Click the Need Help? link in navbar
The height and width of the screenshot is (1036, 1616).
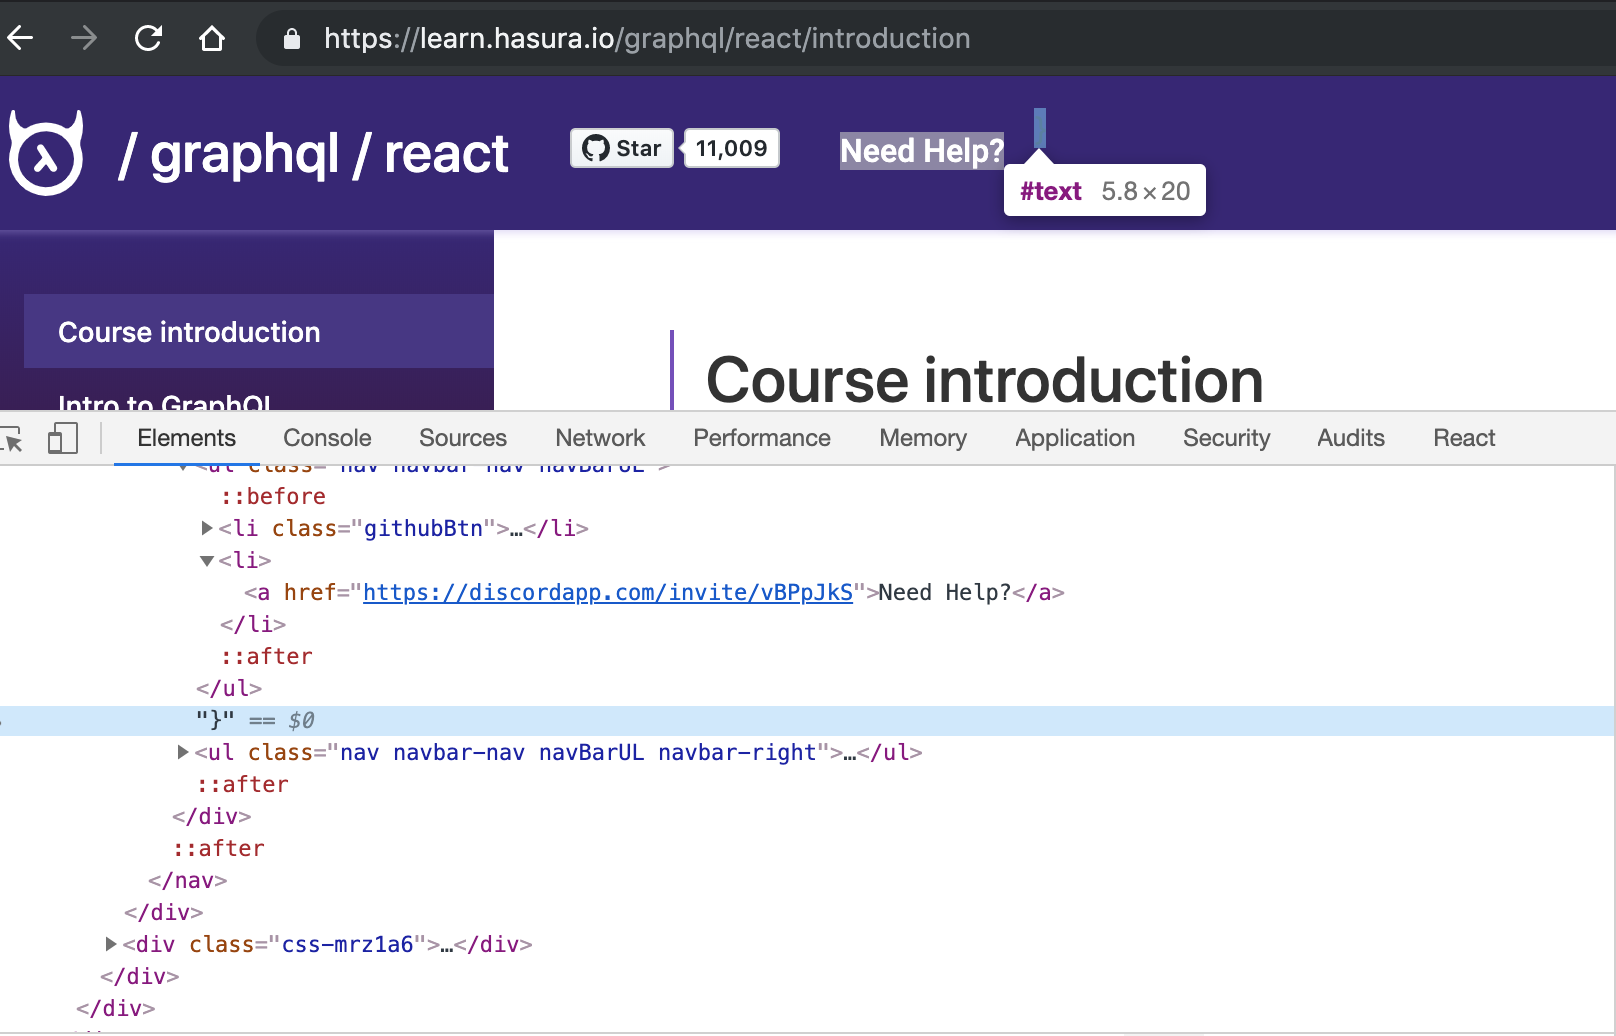922,151
